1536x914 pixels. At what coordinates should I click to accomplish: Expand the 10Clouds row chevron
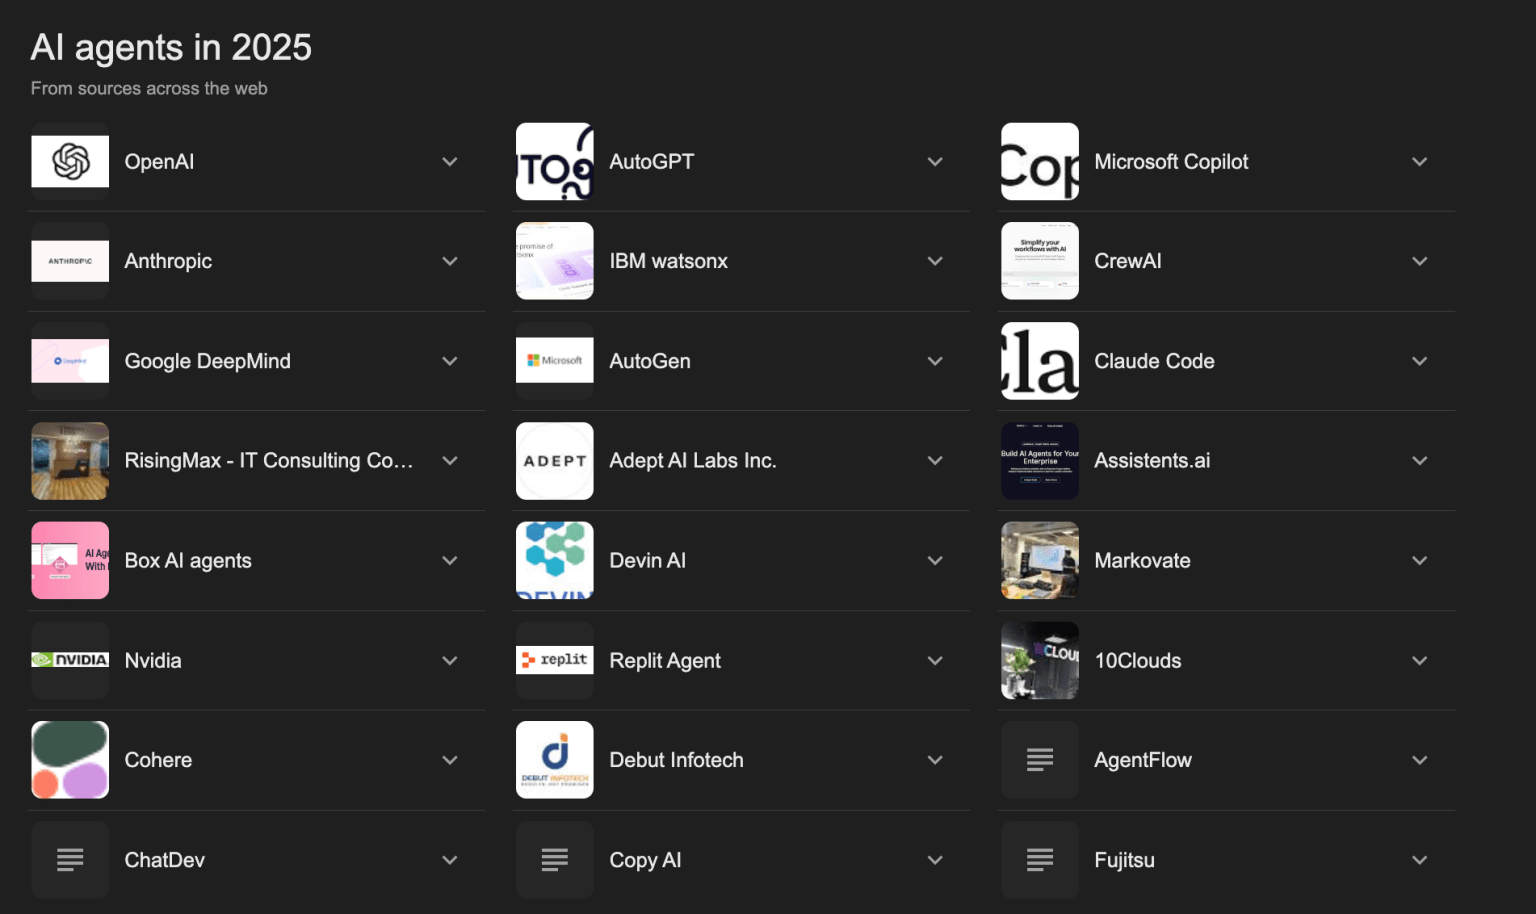click(1420, 661)
